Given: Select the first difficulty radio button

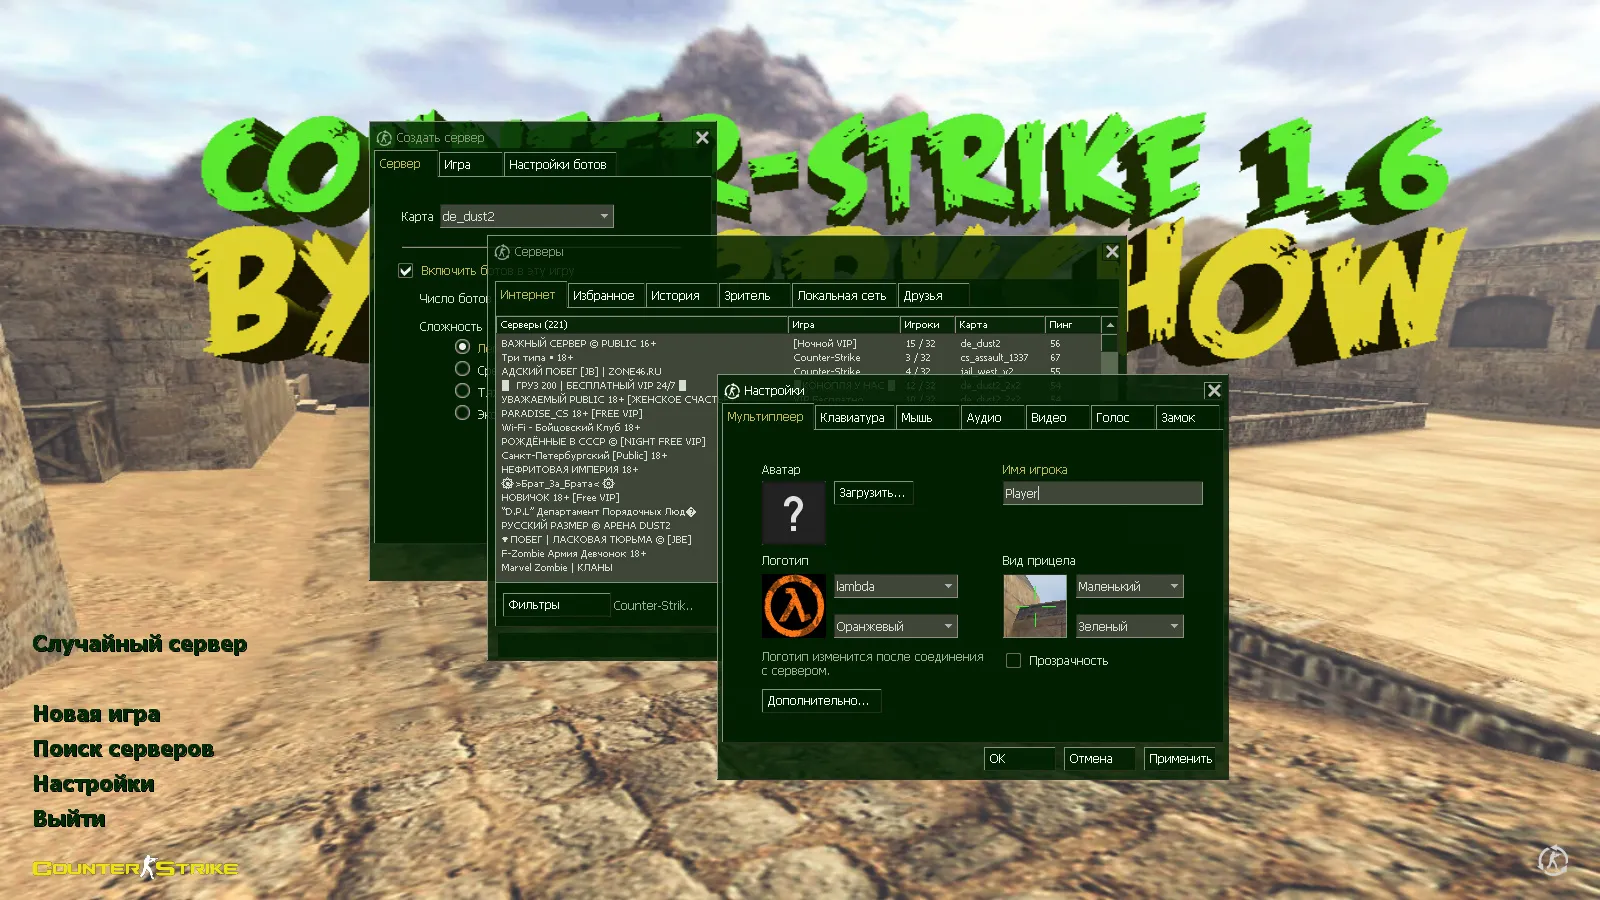Looking at the screenshot, I should [x=462, y=346].
